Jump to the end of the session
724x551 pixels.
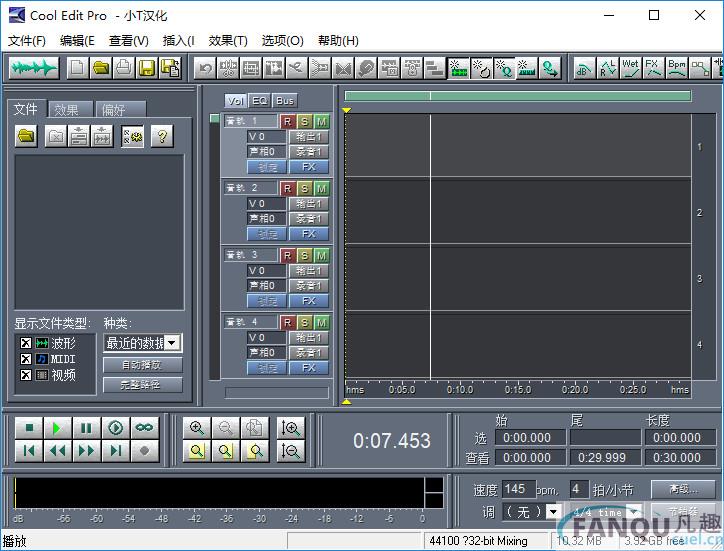[115, 451]
